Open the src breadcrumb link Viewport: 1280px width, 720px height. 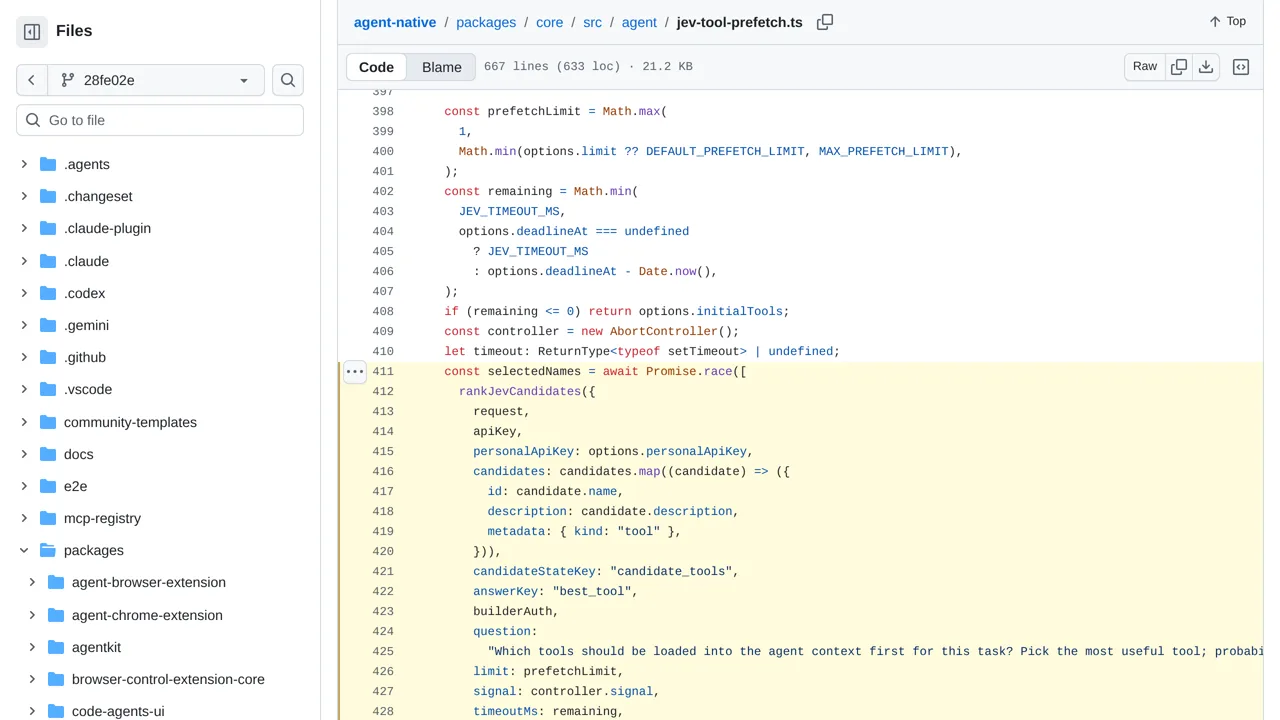(592, 22)
